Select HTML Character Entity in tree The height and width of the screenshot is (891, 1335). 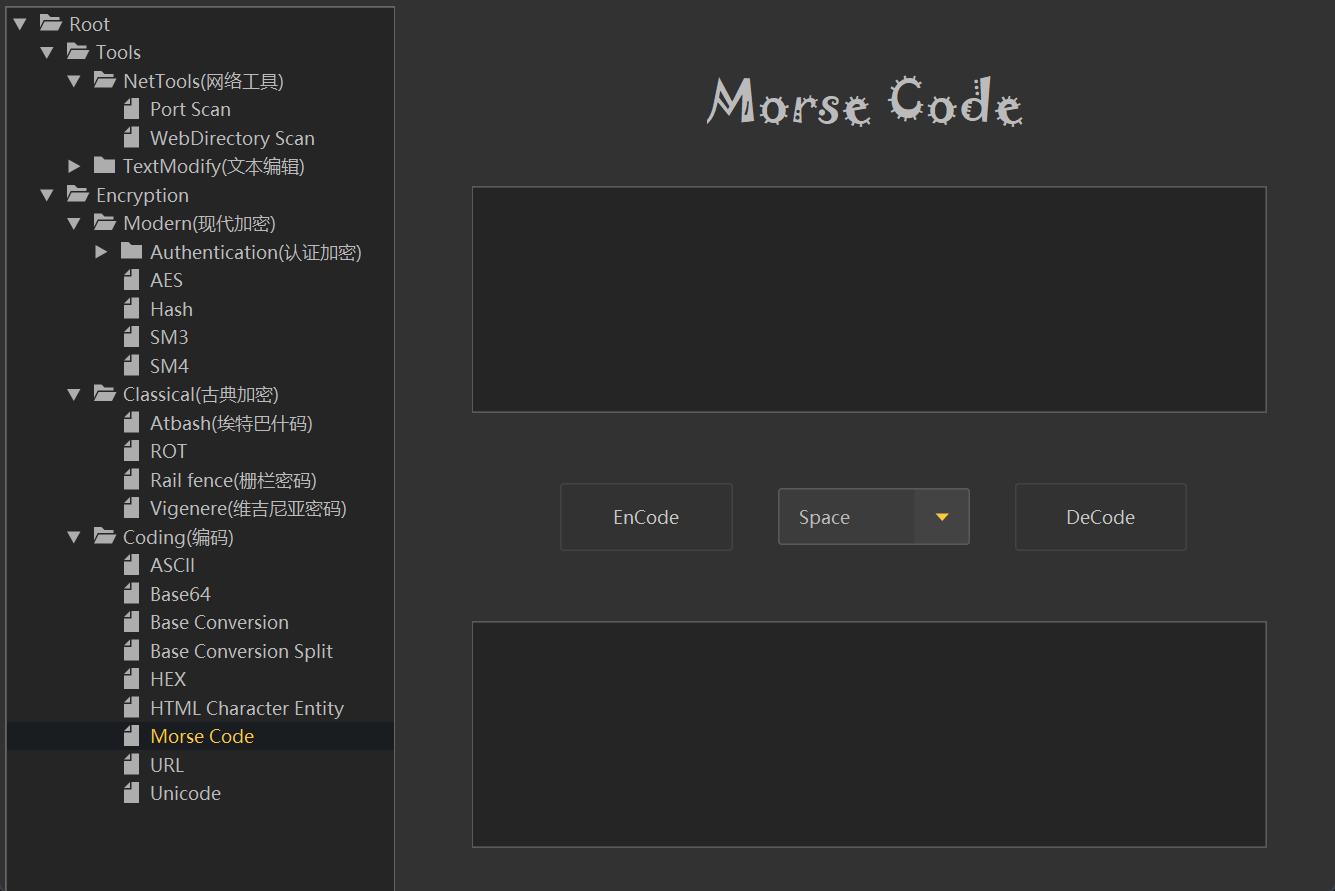click(x=246, y=708)
